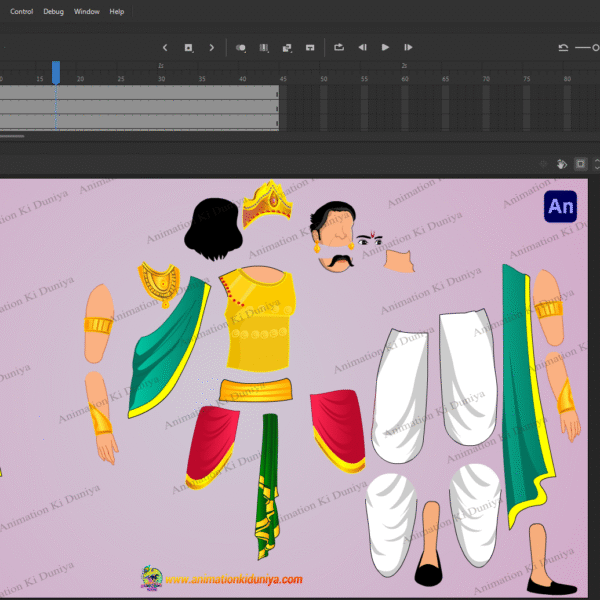
Task: Open the Window menu
Action: [86, 11]
